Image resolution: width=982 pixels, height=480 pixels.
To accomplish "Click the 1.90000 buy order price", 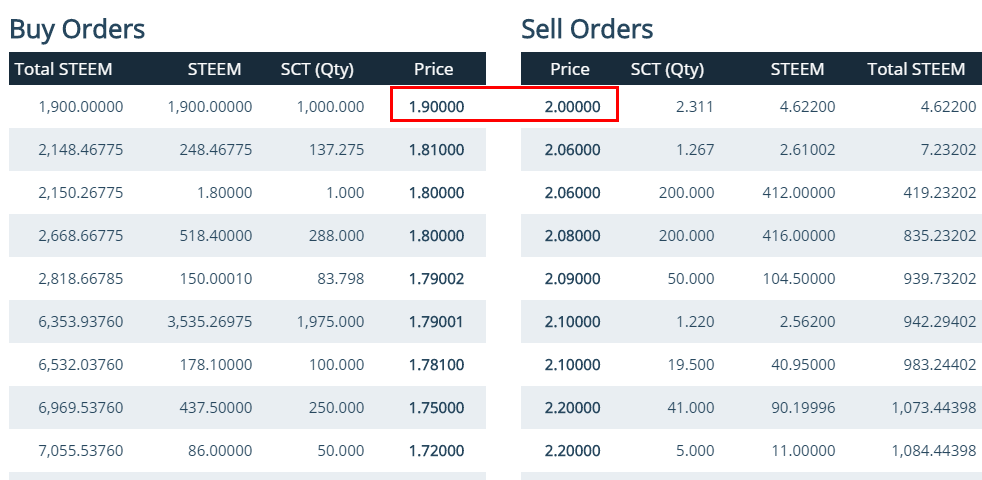I will (437, 107).
